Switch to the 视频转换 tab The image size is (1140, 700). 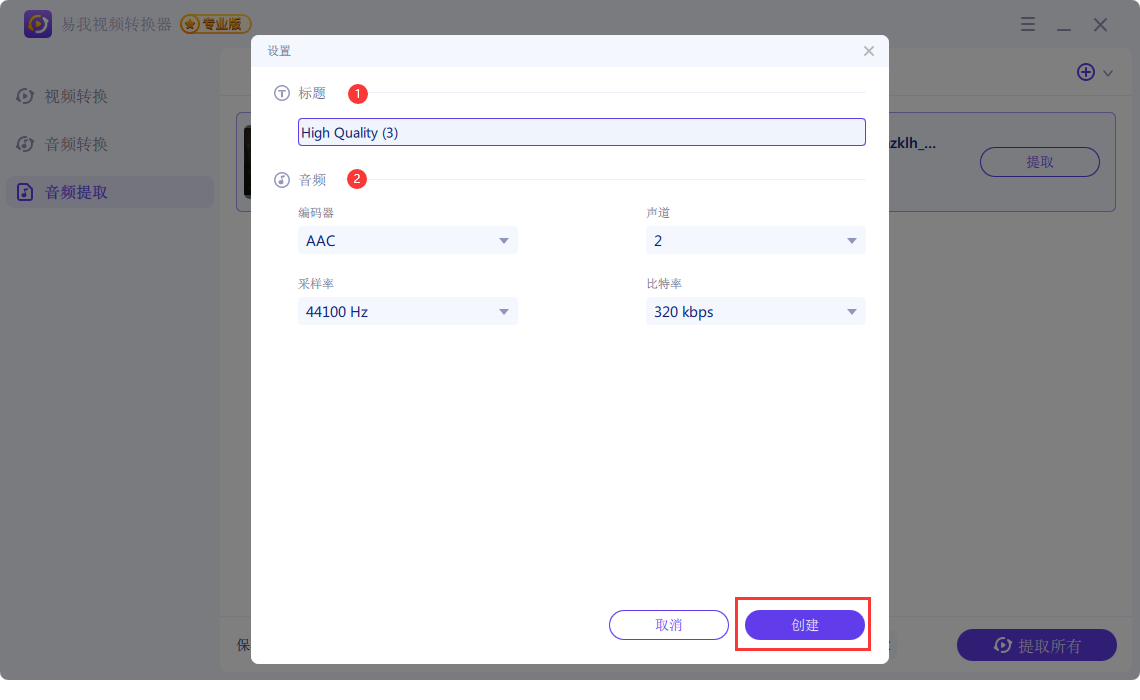point(76,96)
